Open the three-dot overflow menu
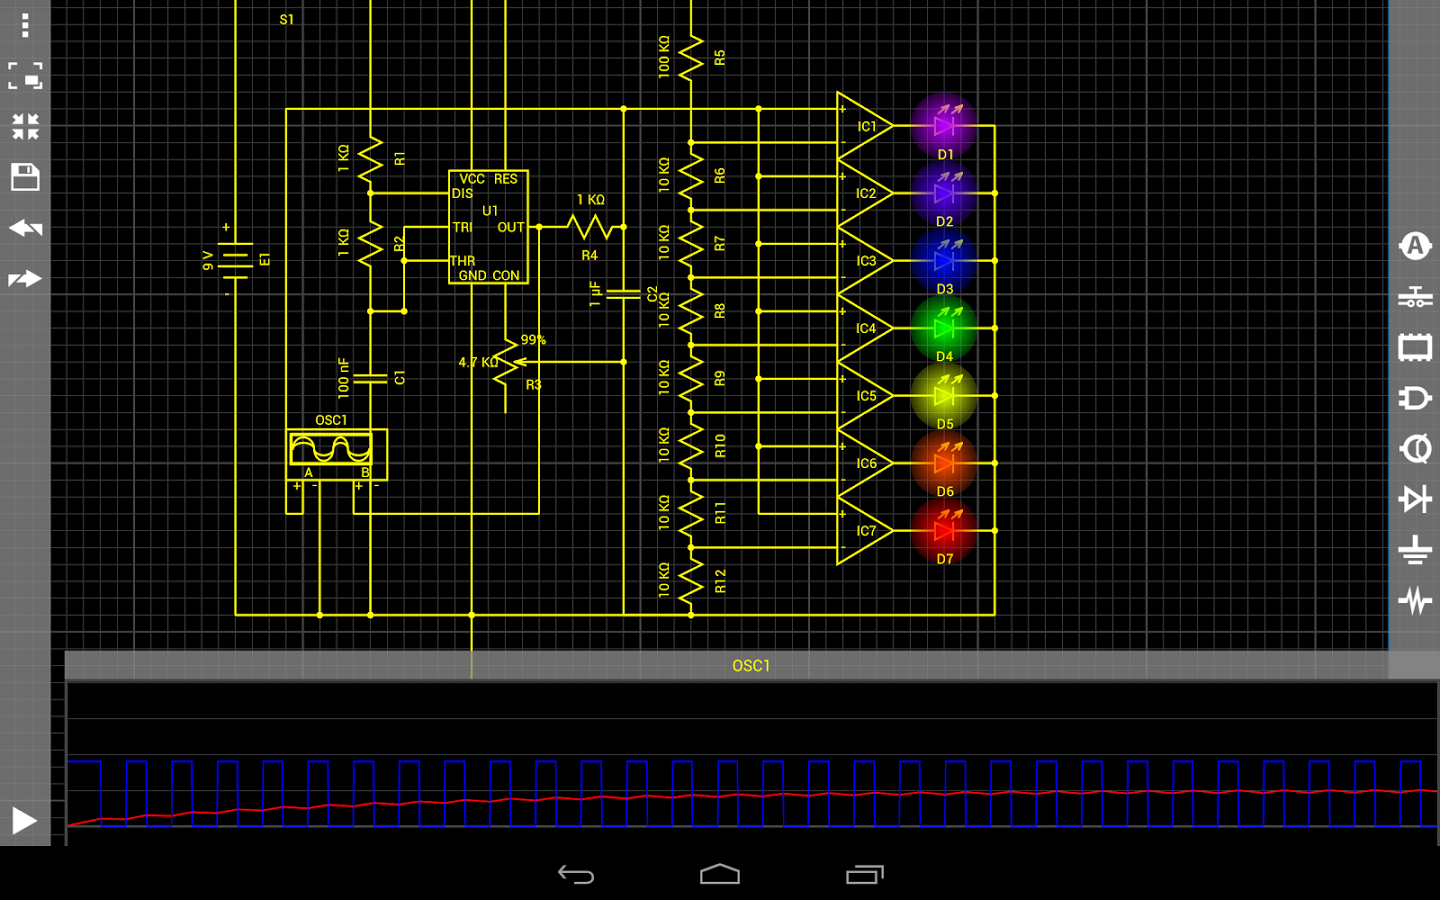Viewport: 1440px width, 900px height. click(x=25, y=25)
